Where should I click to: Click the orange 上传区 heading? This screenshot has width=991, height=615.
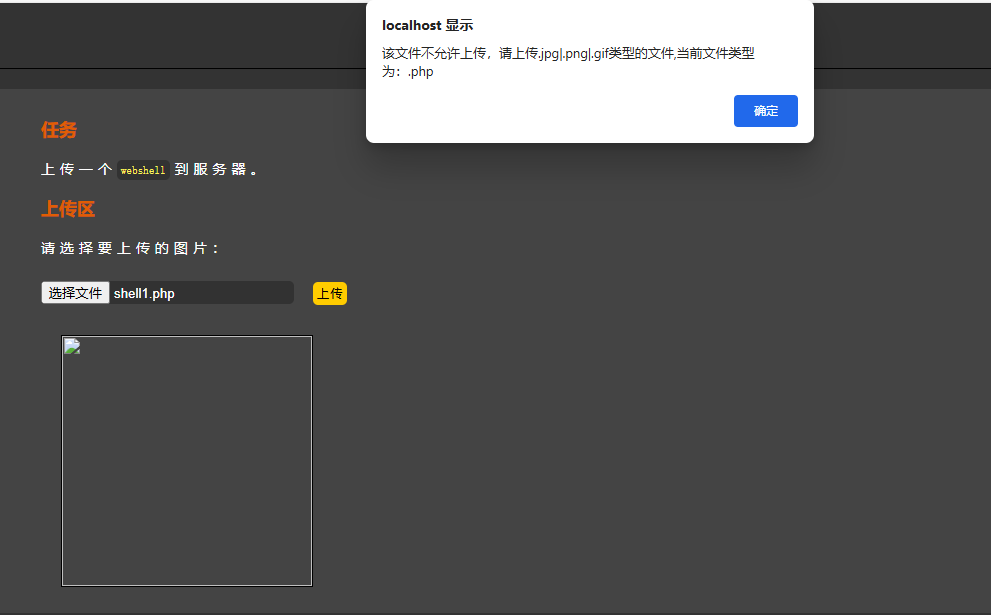(68, 209)
